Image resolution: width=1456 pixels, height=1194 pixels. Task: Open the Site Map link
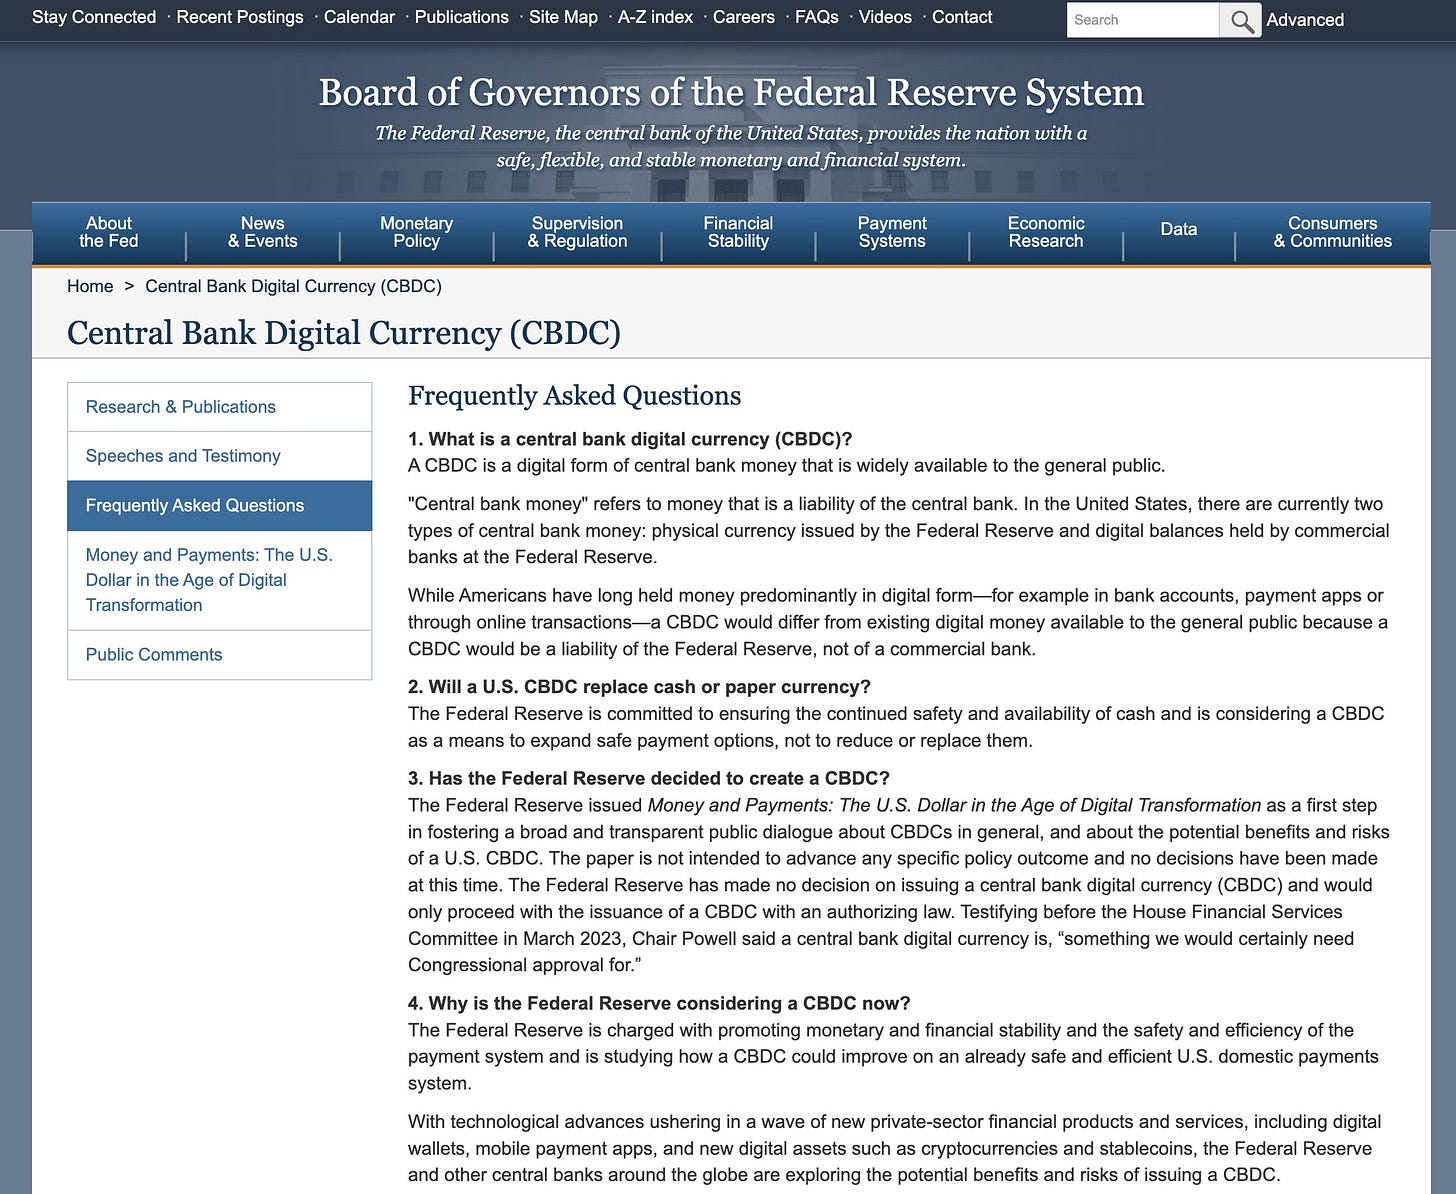pos(563,17)
